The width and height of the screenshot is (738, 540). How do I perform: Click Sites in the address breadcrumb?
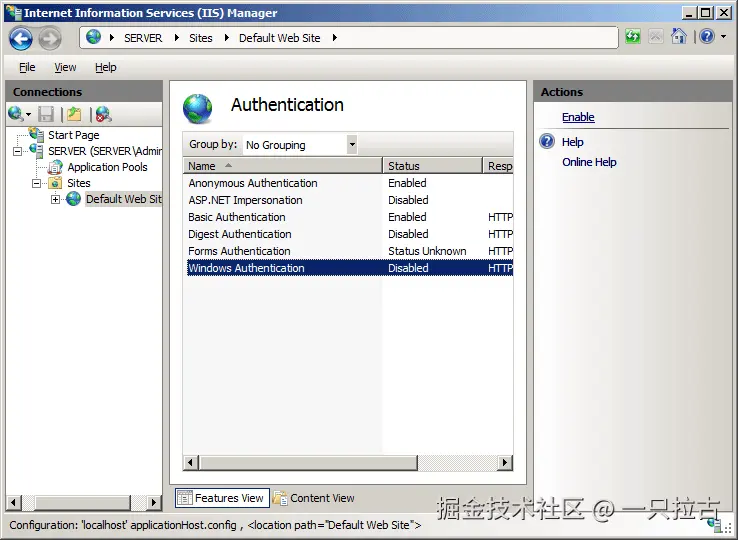tap(201, 38)
